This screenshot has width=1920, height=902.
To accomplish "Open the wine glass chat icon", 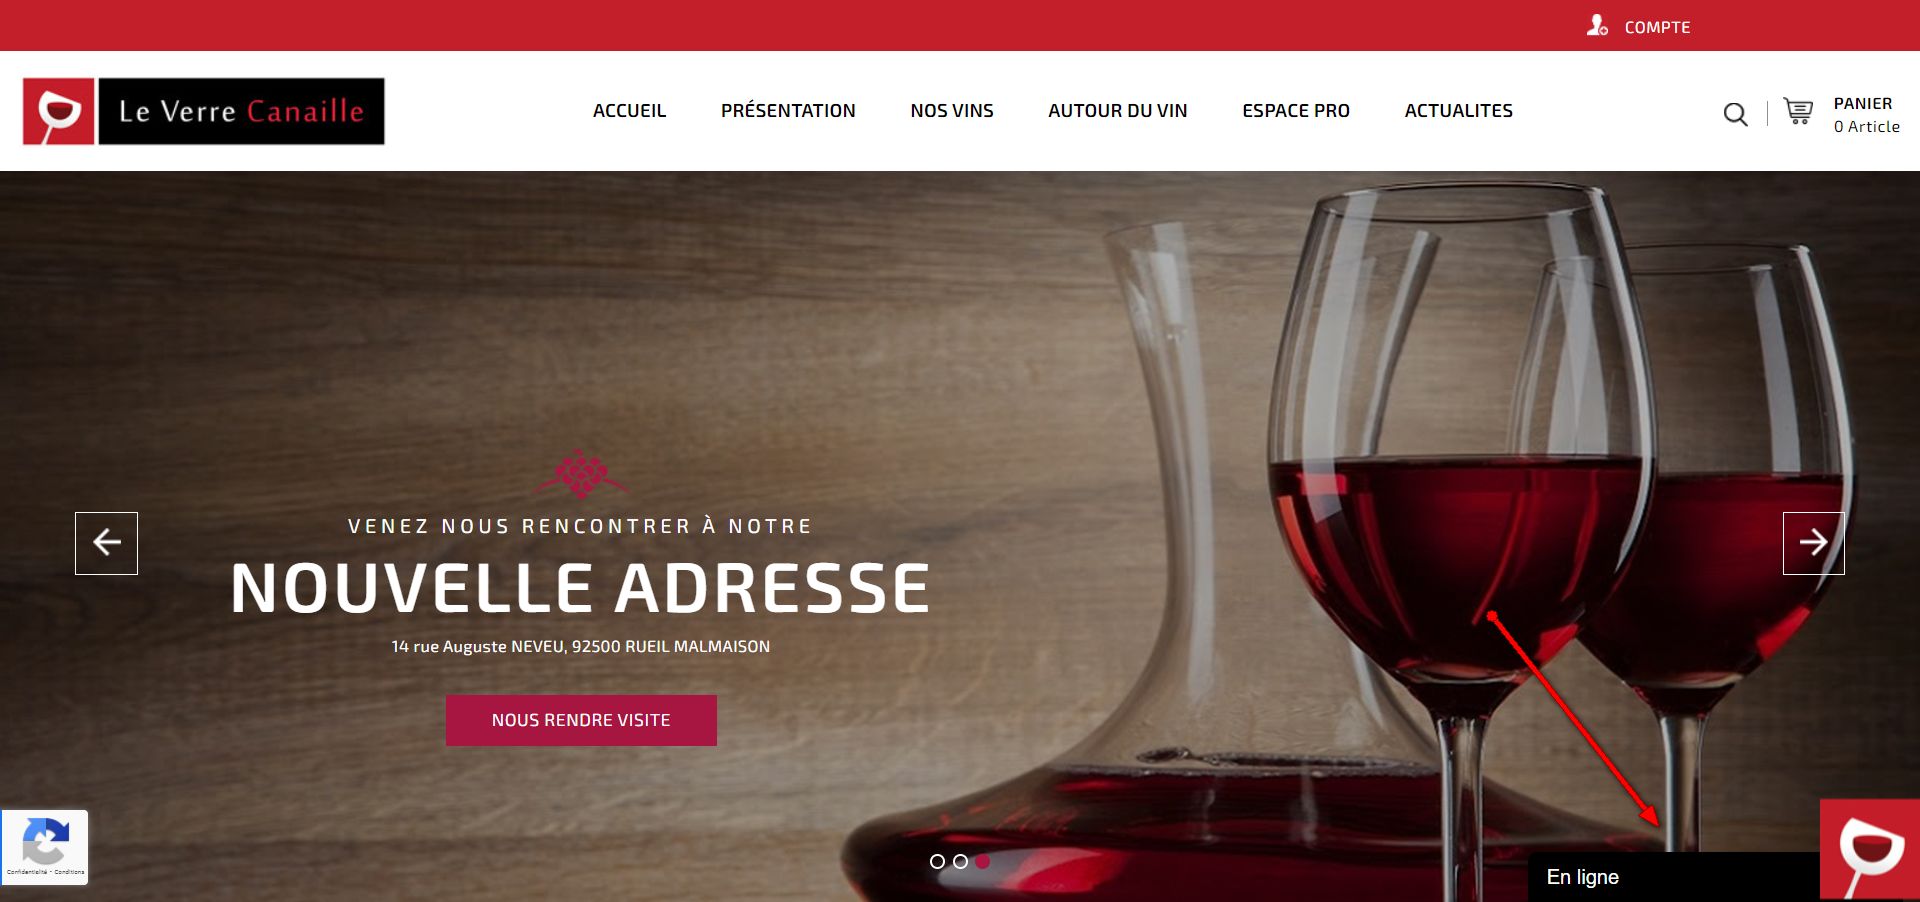I will (1870, 850).
